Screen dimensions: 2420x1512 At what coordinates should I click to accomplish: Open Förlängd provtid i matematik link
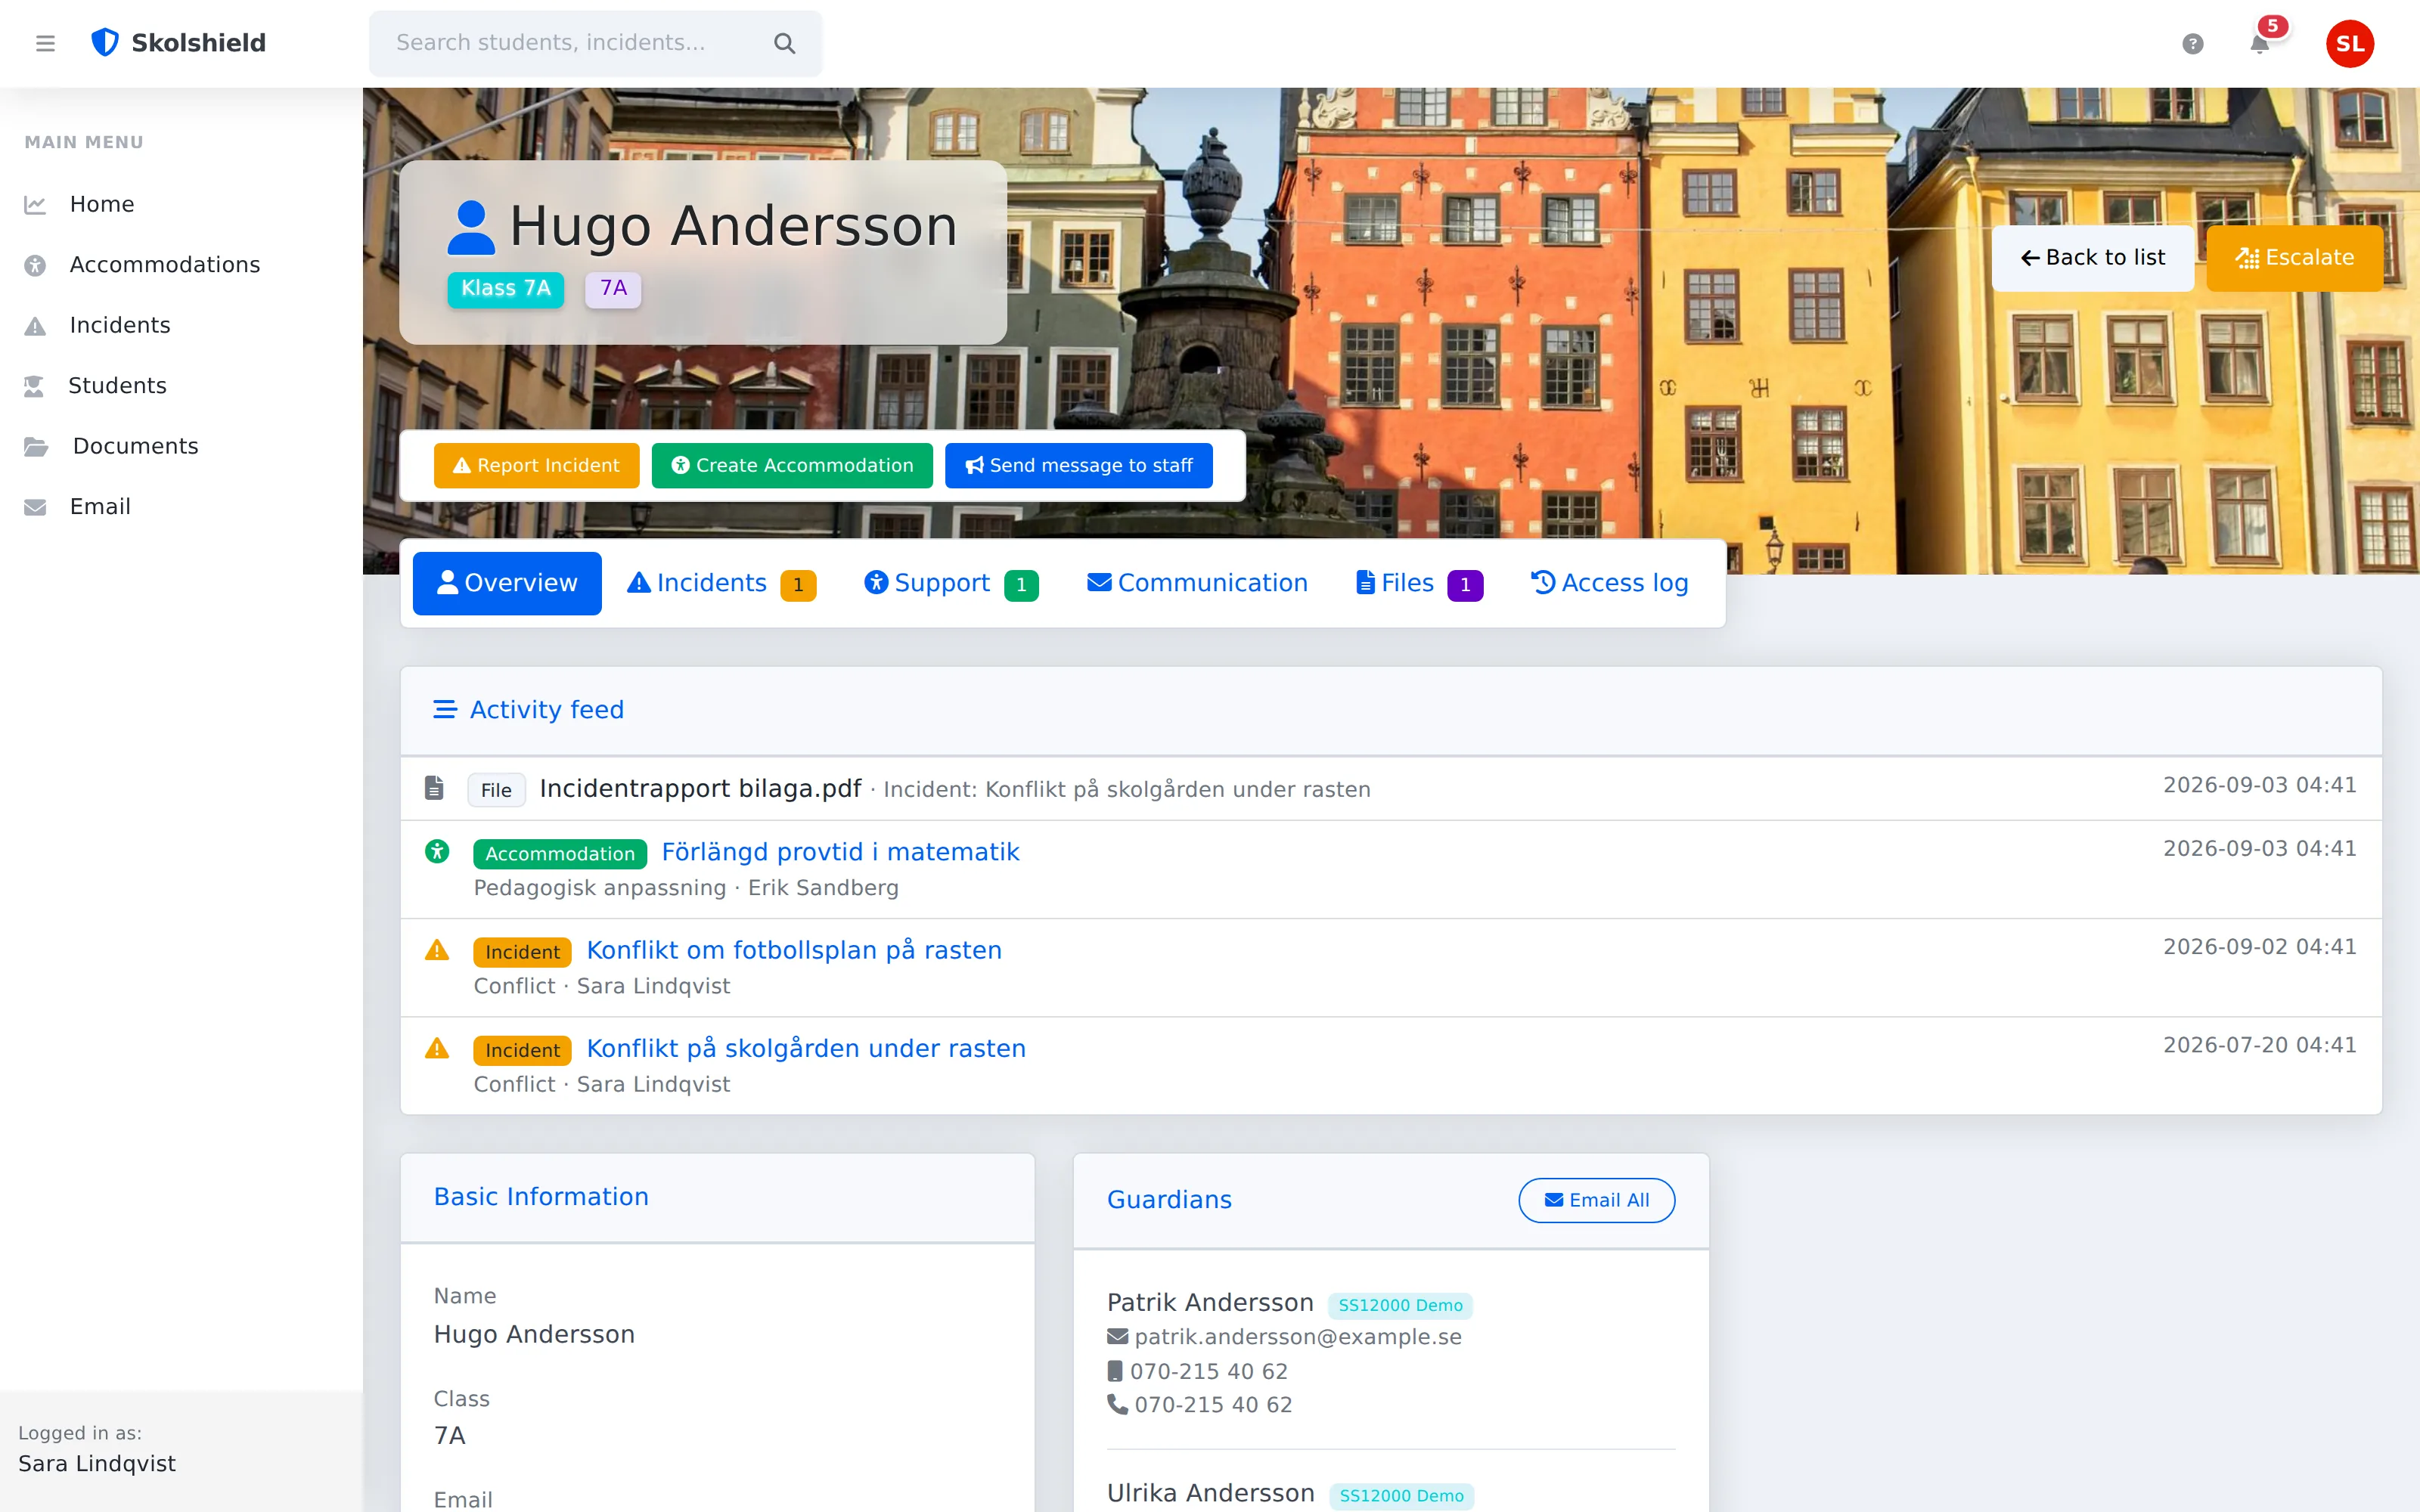pyautogui.click(x=840, y=852)
